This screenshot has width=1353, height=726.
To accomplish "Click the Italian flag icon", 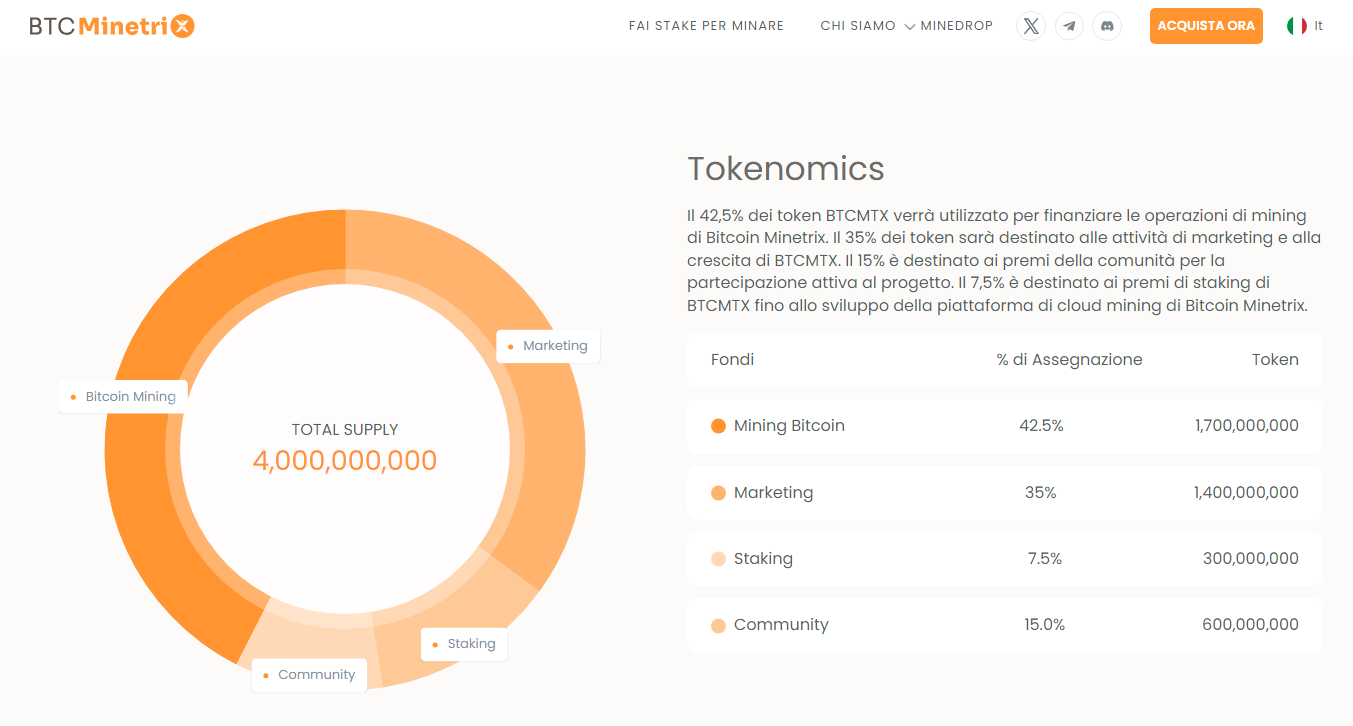I will tap(1297, 26).
